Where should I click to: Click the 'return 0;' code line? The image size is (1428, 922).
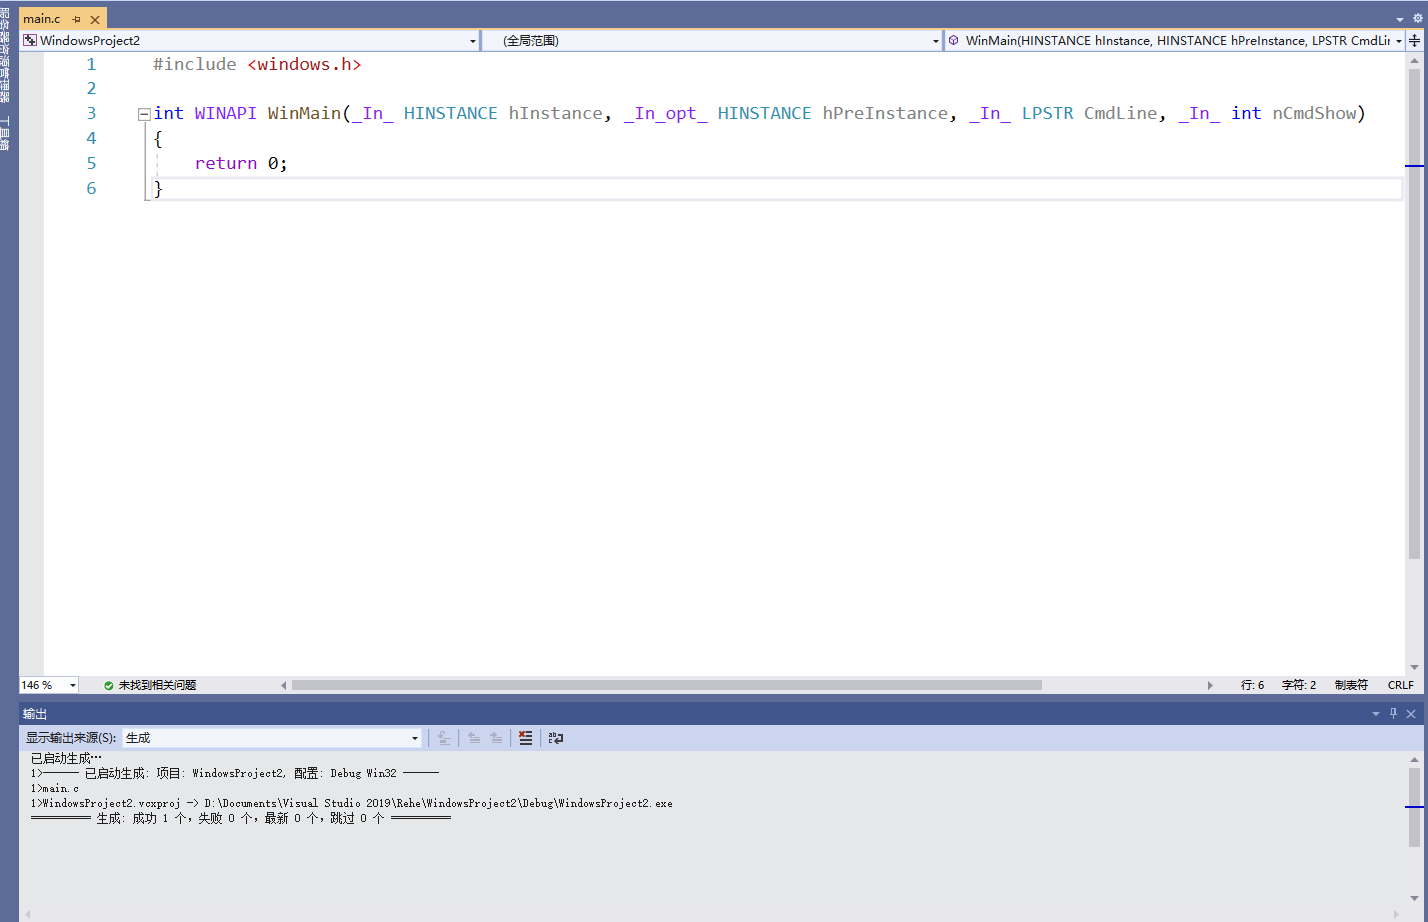click(241, 163)
